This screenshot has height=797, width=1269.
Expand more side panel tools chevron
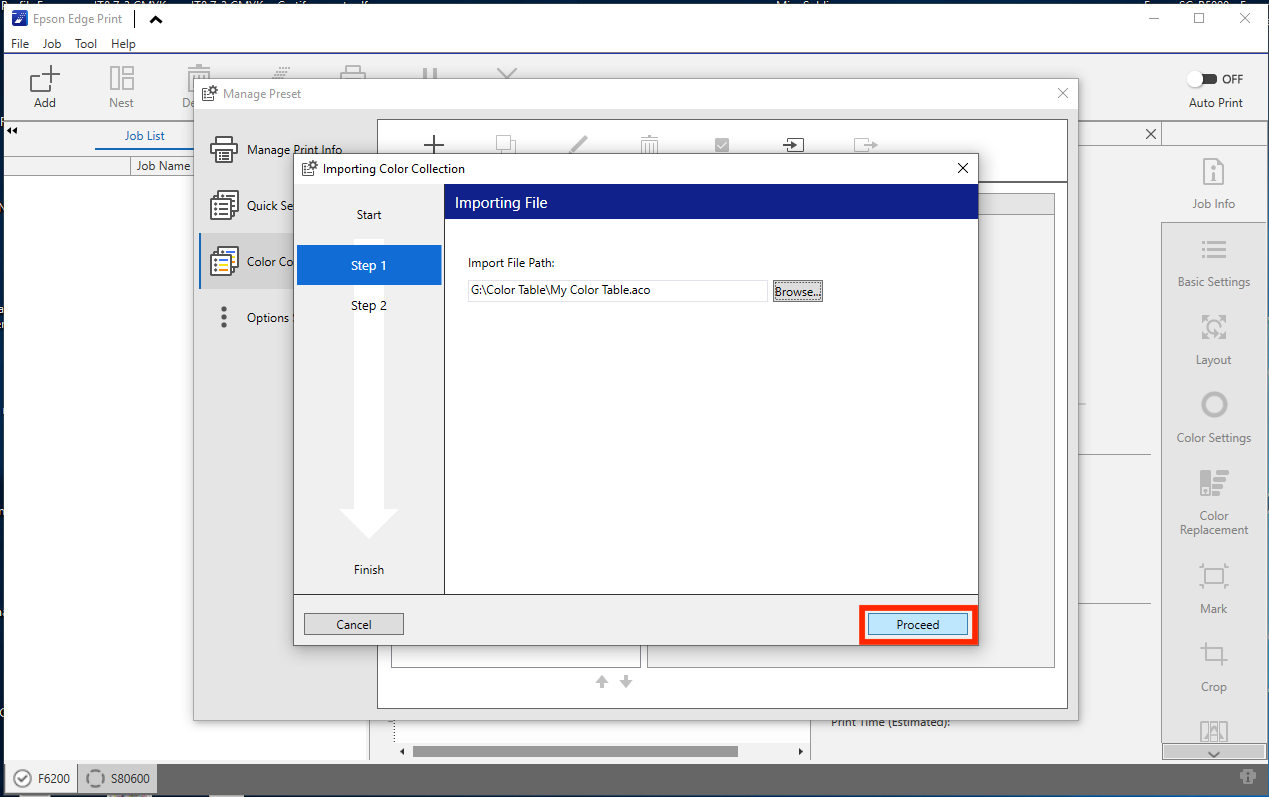pos(1213,754)
